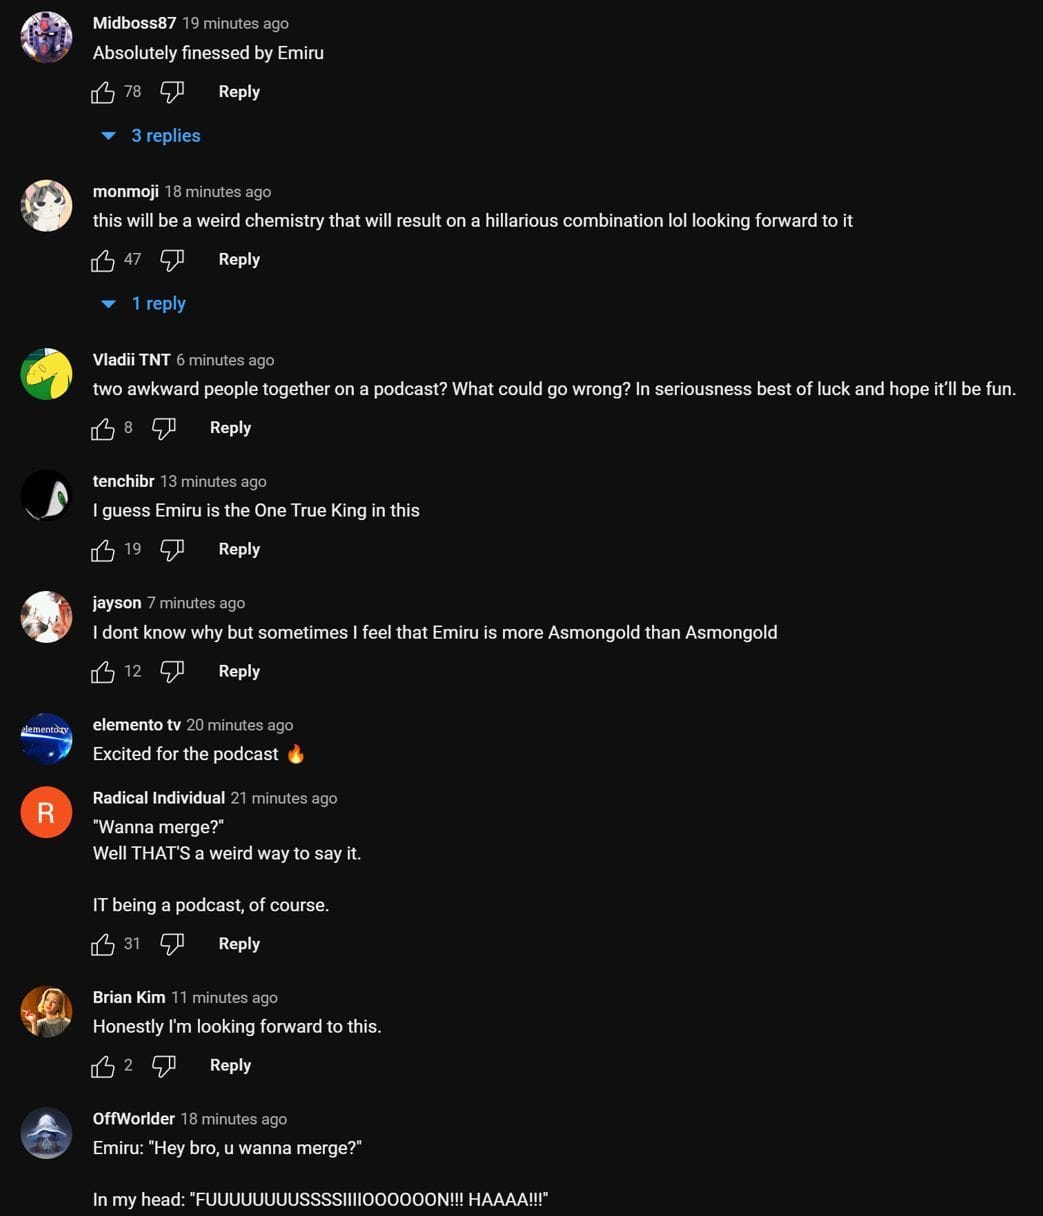This screenshot has height=1216, width=1043.
Task: Like Midboss87's comment
Action: pyautogui.click(x=103, y=93)
